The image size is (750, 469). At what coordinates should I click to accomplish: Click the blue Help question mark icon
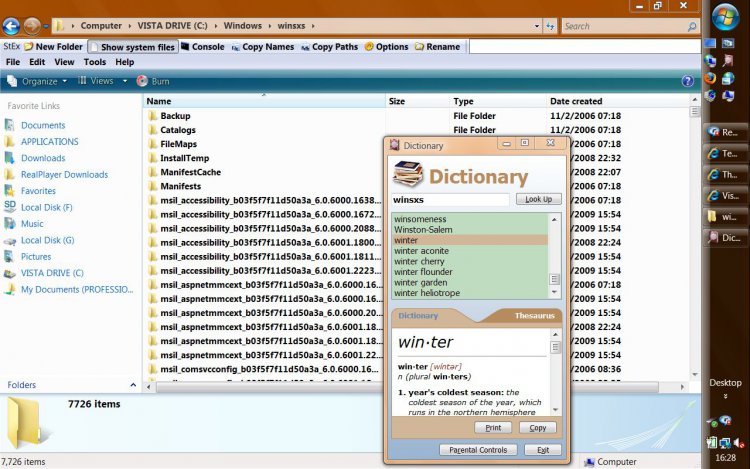pyautogui.click(x=687, y=81)
